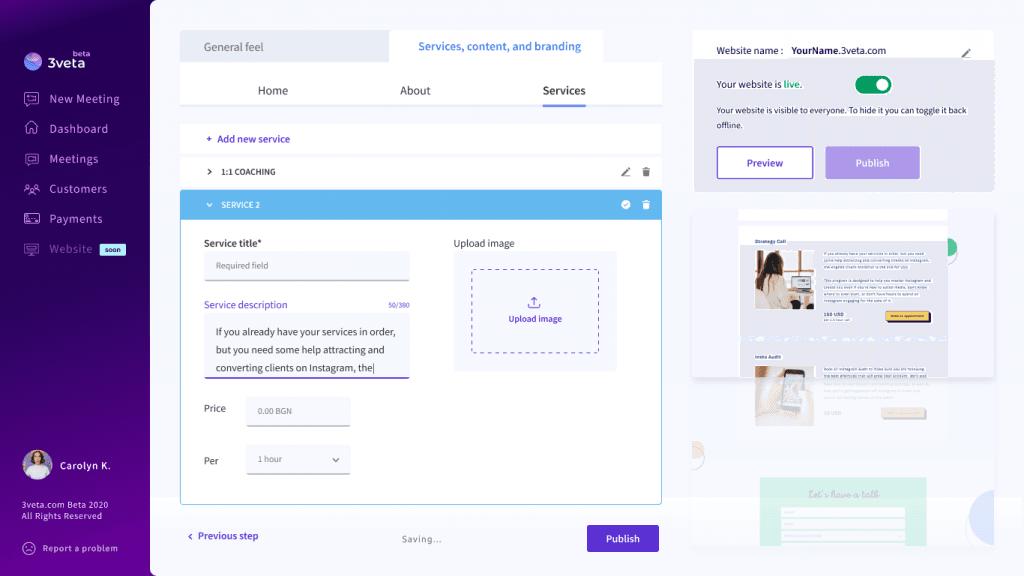Click Add new service link
The image size is (1024, 576).
(x=253, y=138)
